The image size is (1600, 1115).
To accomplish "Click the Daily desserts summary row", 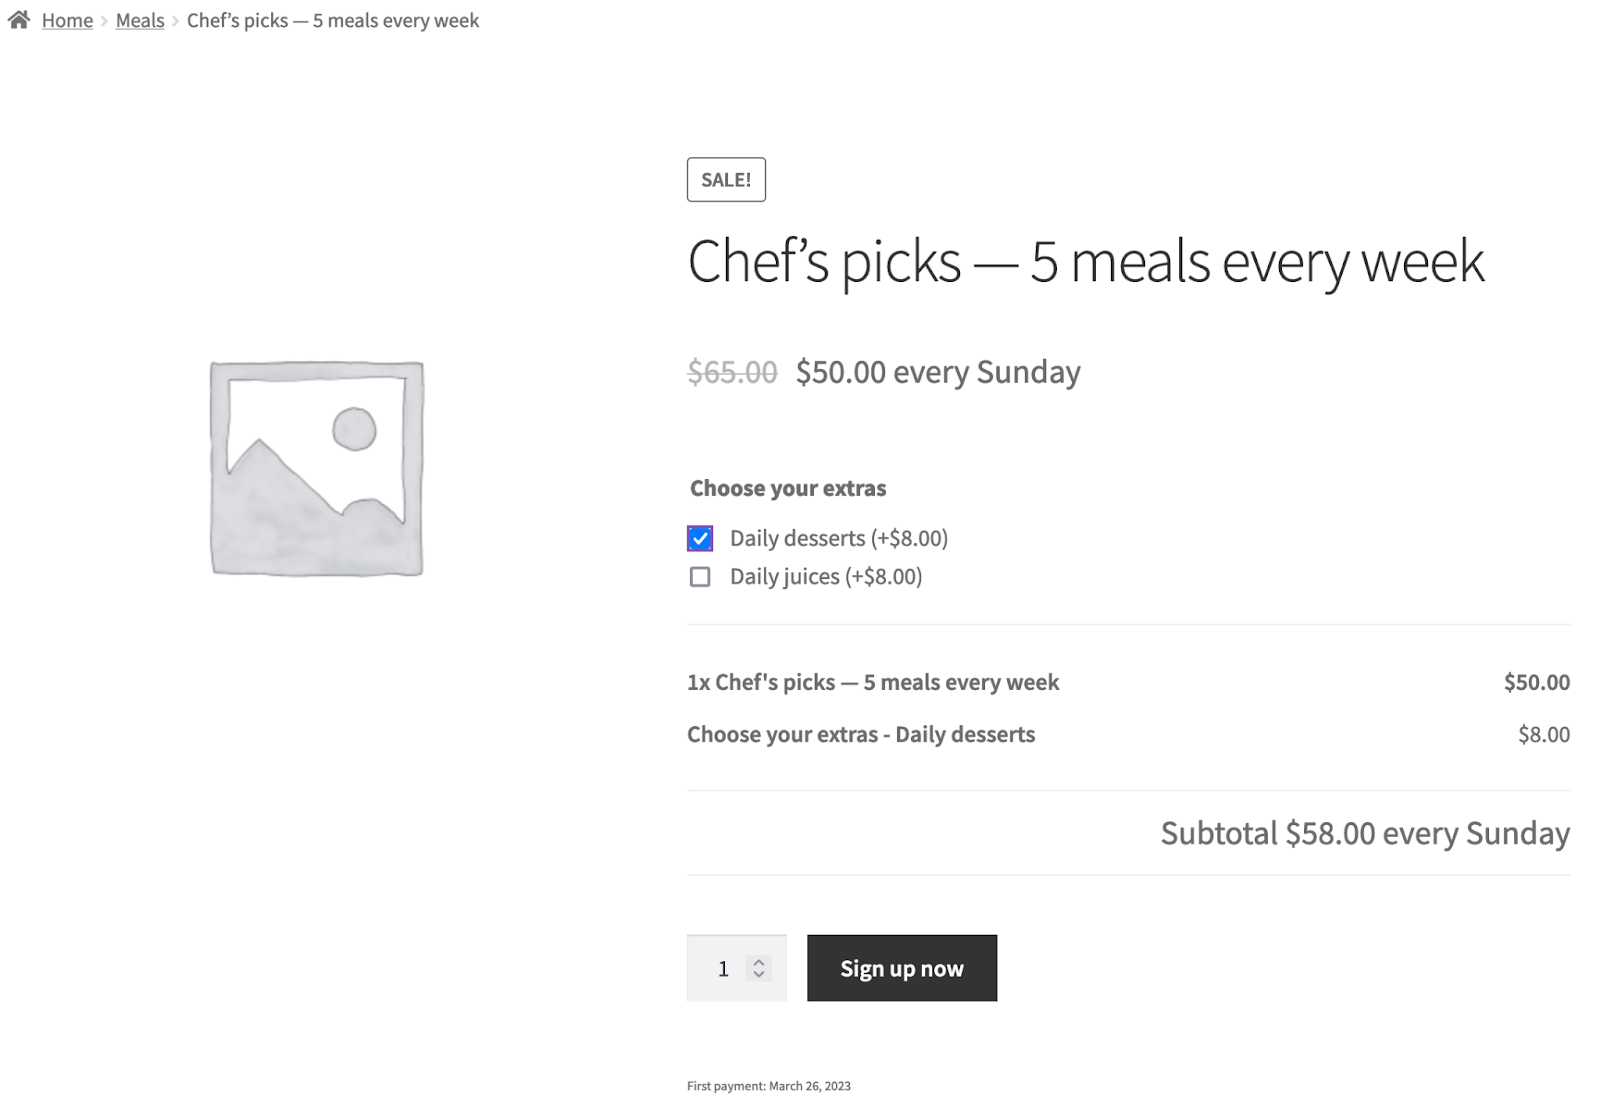I will pyautogui.click(x=860, y=734).
